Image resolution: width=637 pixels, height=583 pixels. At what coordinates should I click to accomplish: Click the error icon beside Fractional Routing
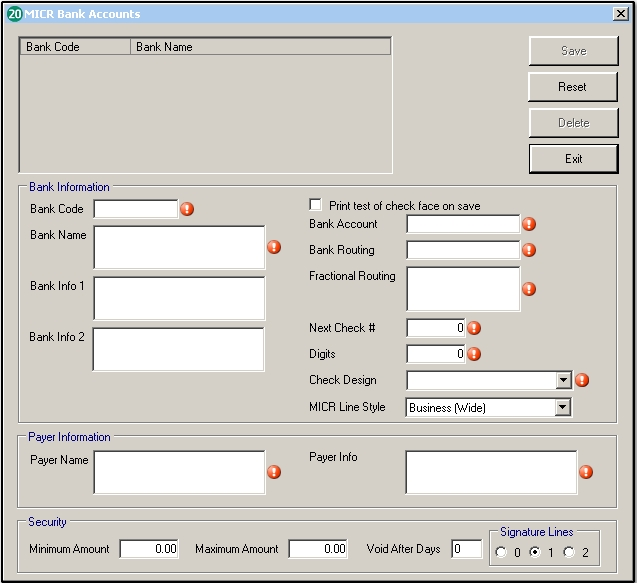coord(529,289)
